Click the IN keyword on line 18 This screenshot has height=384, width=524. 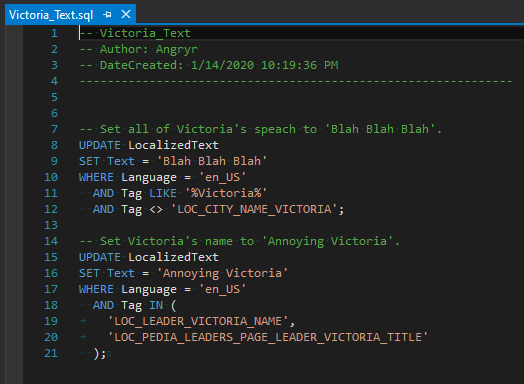pos(156,305)
